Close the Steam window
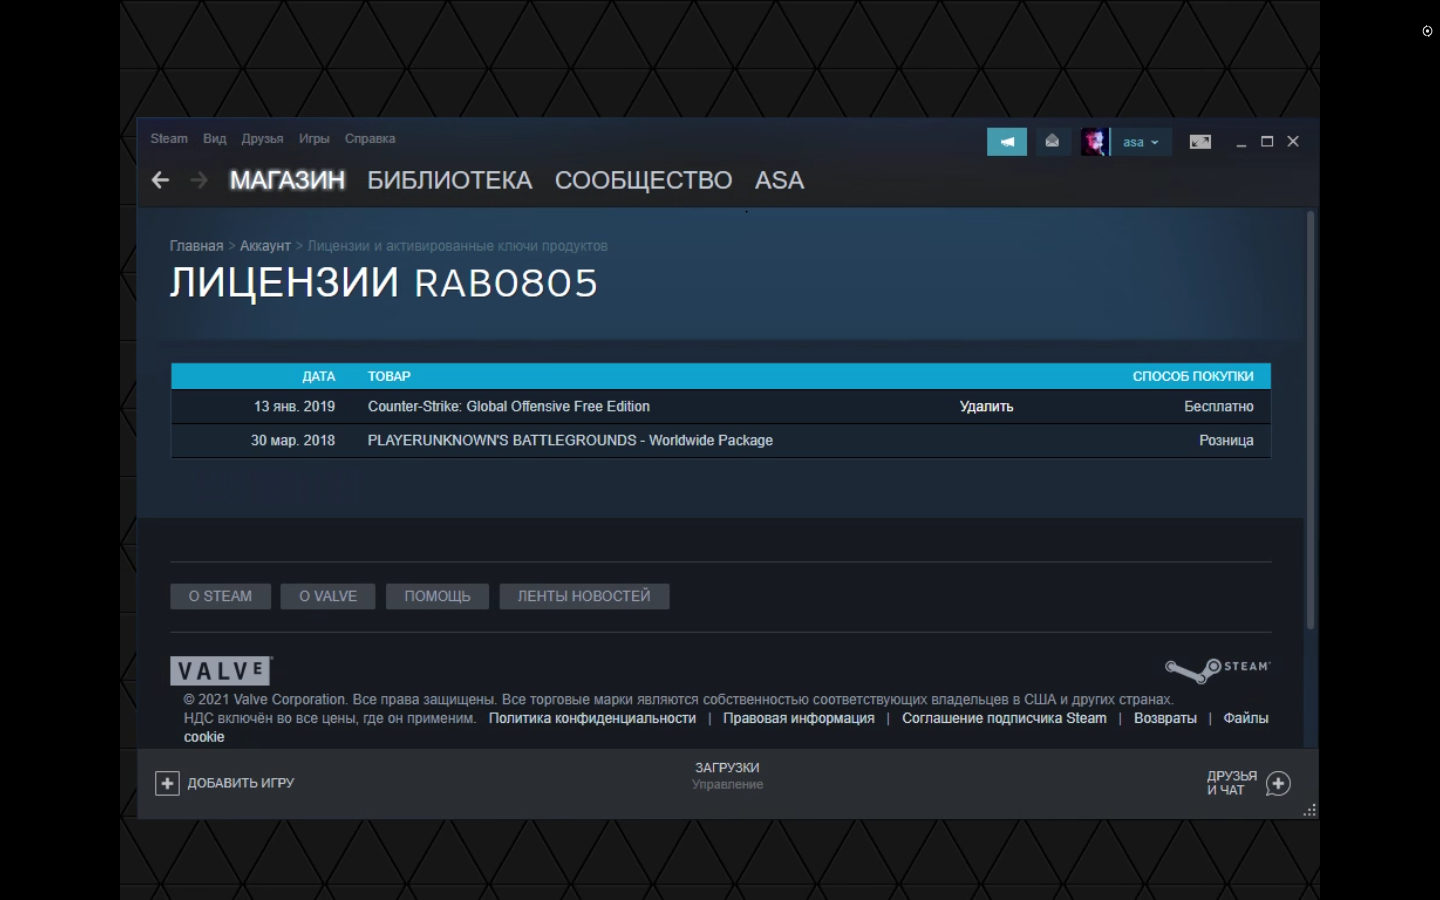 coord(1293,142)
